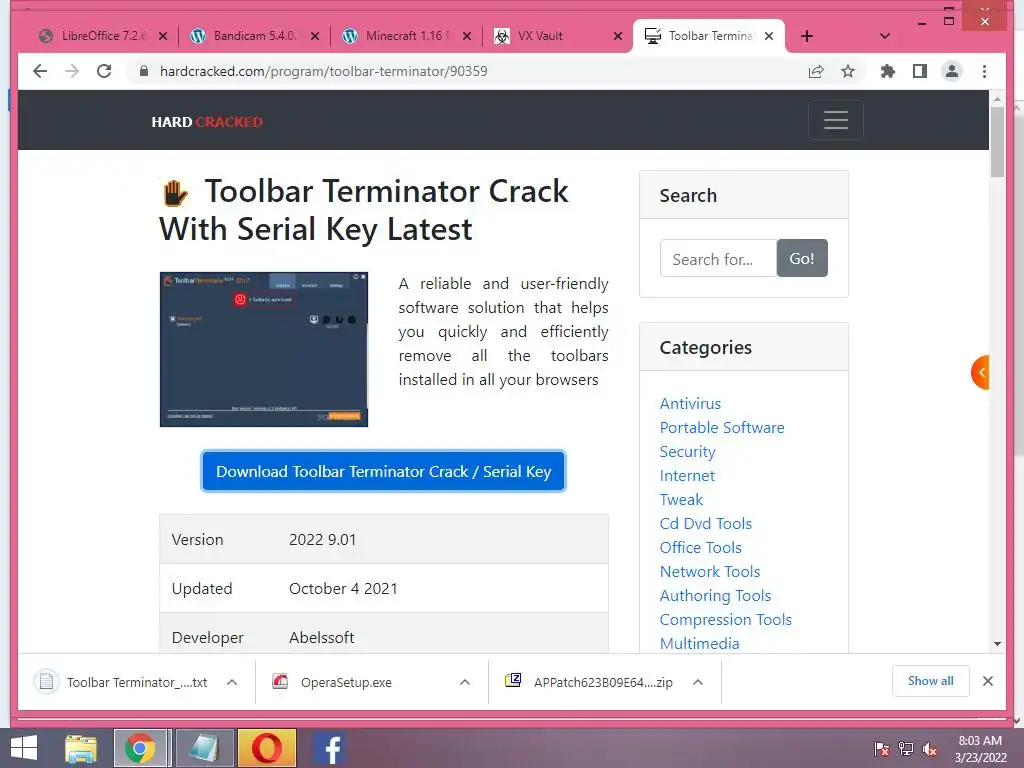1024x768 pixels.
Task: Open the Security category
Action: click(688, 452)
